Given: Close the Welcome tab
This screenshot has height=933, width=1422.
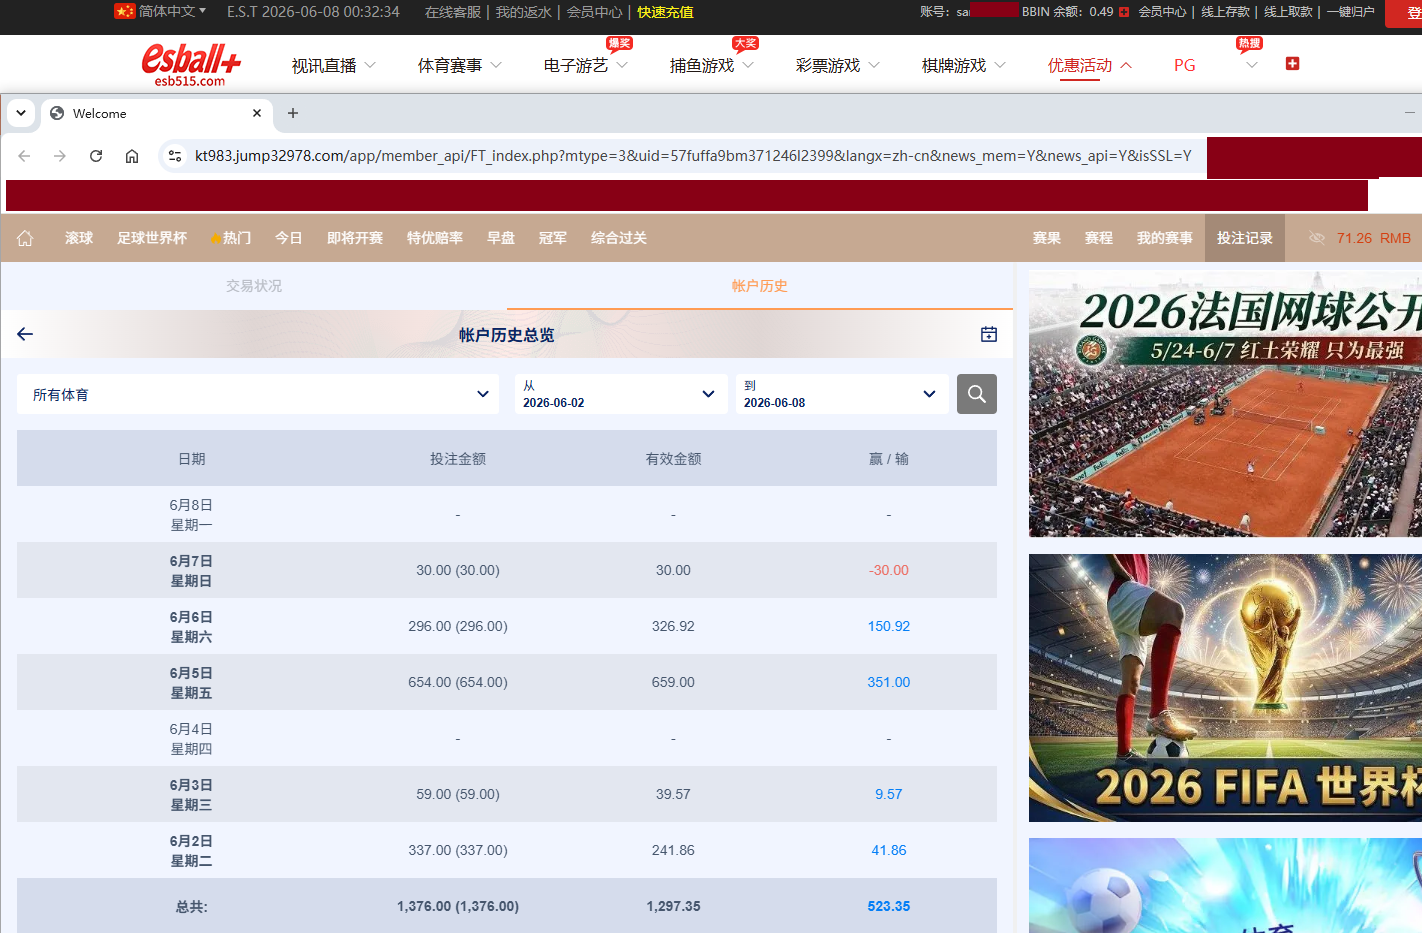Looking at the screenshot, I should tap(257, 113).
